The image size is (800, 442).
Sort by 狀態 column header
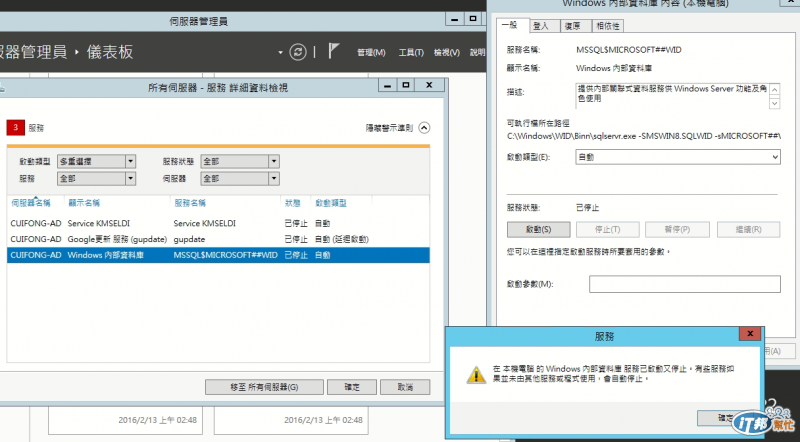[292, 203]
